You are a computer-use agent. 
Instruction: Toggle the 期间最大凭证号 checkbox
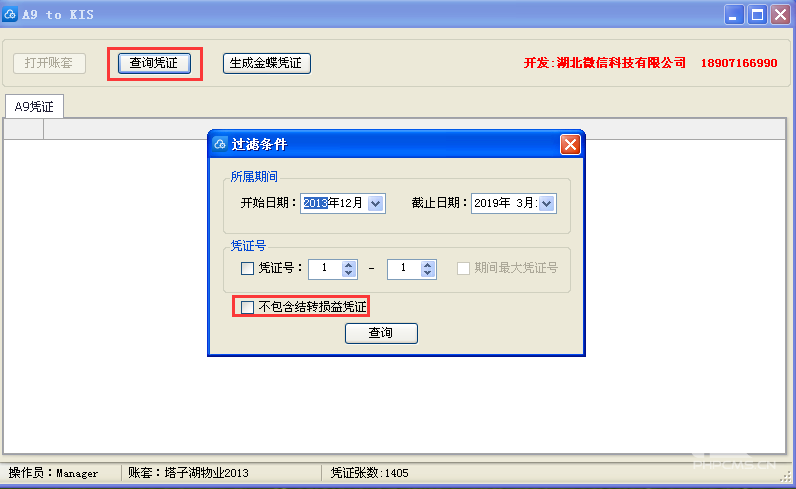click(464, 268)
